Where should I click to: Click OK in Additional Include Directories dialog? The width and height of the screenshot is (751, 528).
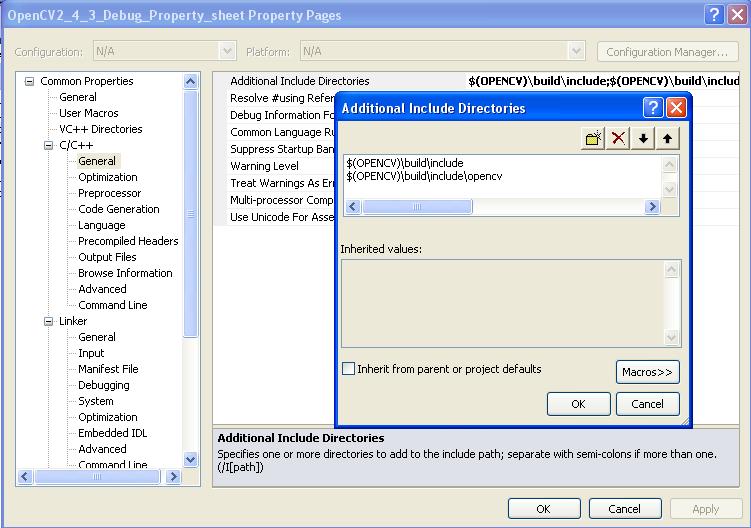[579, 404]
